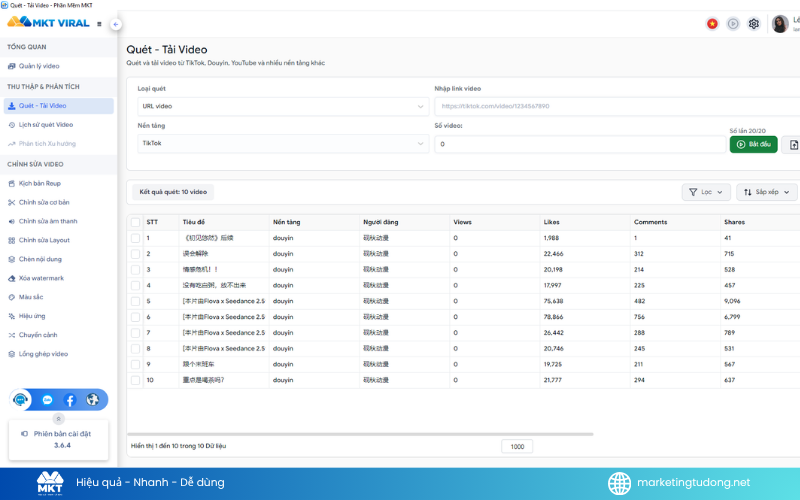Open the website globe icon

[92, 399]
